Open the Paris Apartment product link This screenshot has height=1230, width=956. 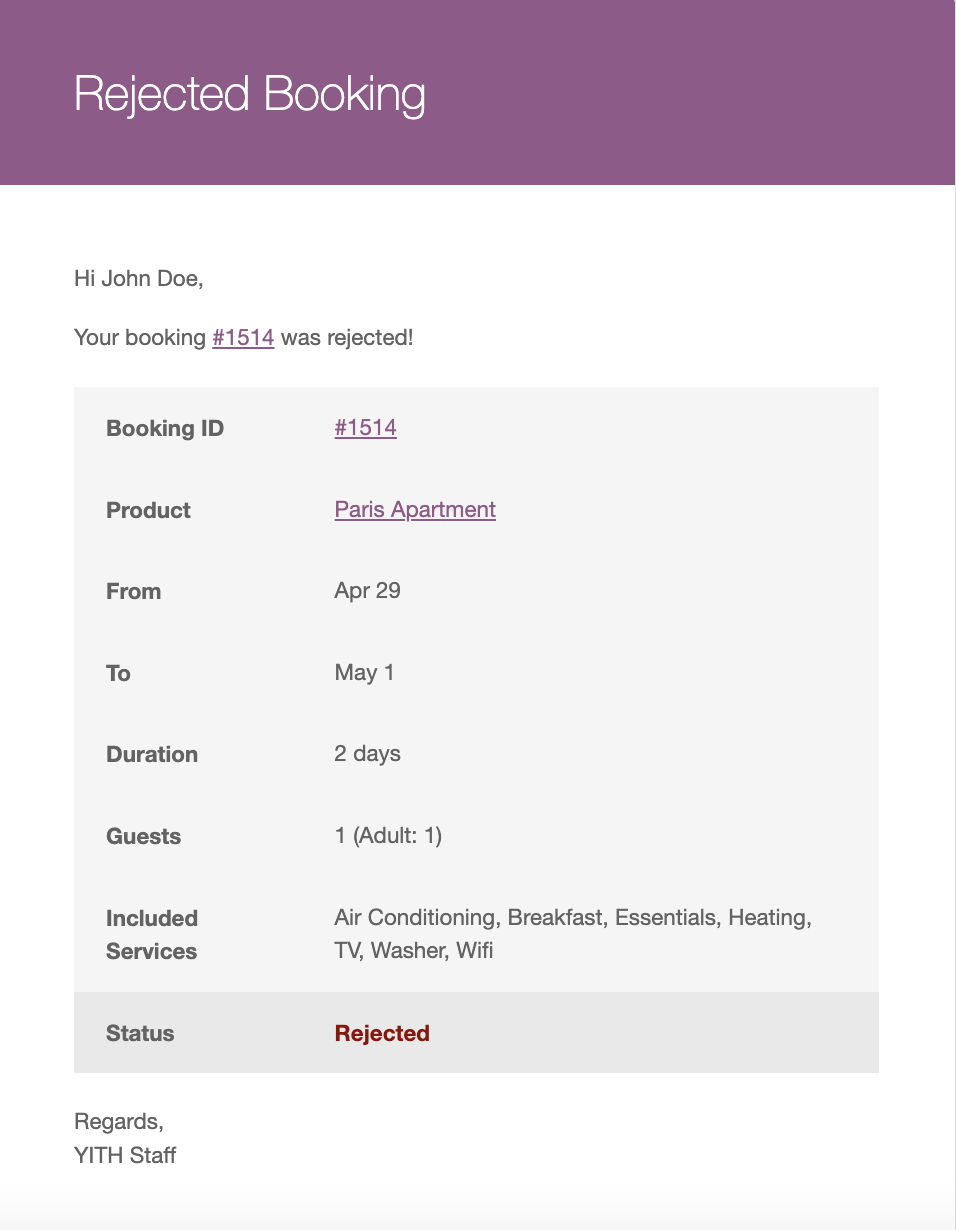tap(415, 510)
